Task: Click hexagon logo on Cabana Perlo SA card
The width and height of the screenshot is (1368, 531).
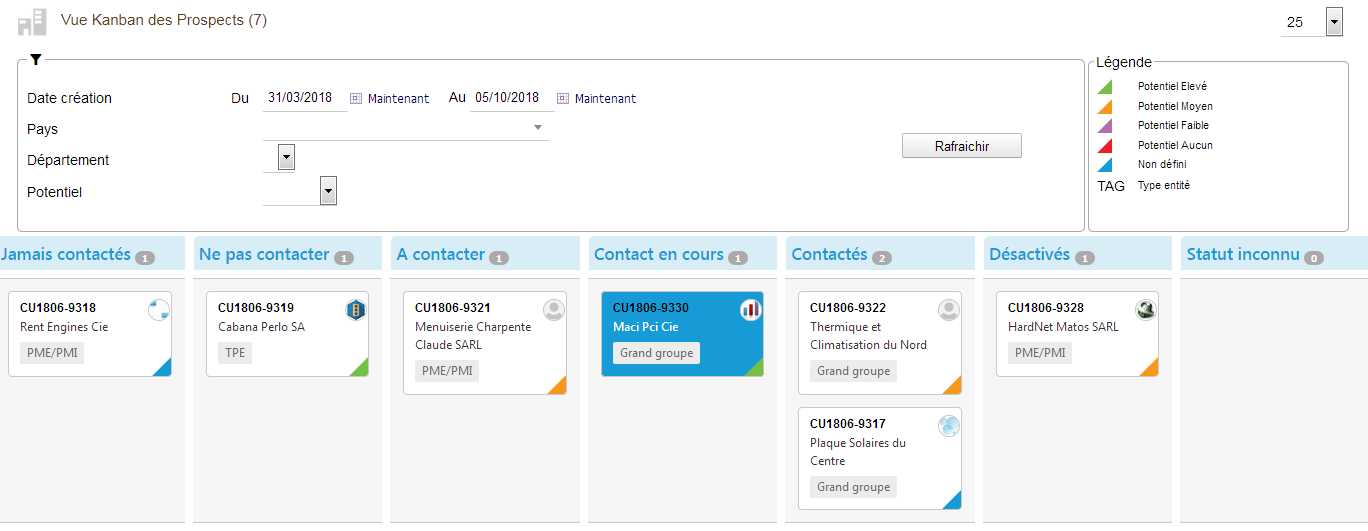Action: pyautogui.click(x=355, y=310)
